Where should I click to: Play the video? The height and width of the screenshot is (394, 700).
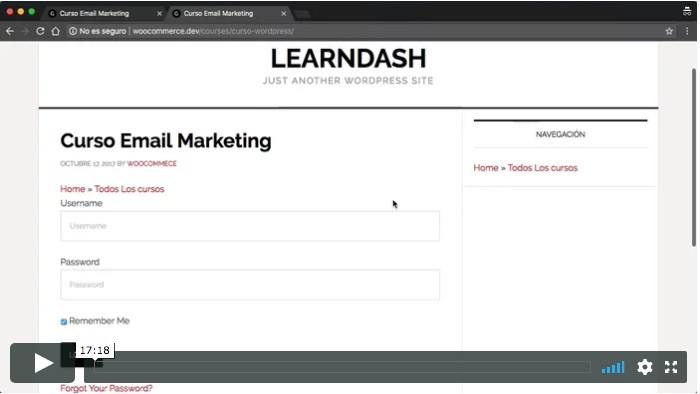[42, 363]
